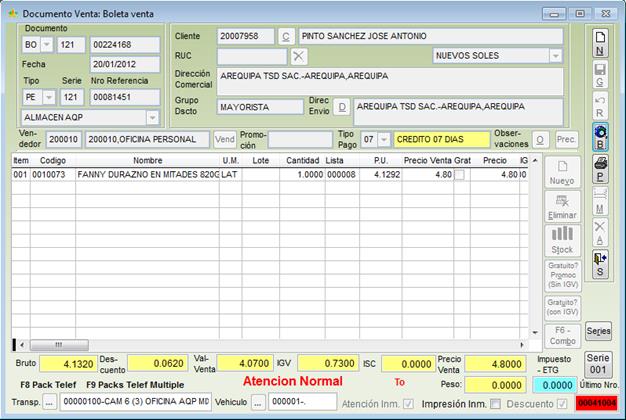The image size is (626, 420).
Task: Click the CREDITO 07 DIAS field
Action: coord(442,139)
